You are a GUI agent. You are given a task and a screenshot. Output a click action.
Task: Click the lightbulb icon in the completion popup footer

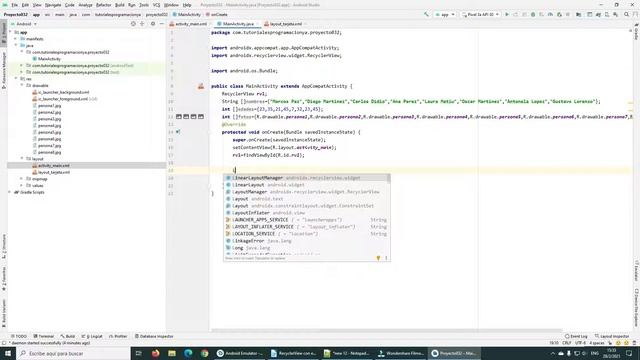(x=378, y=258)
